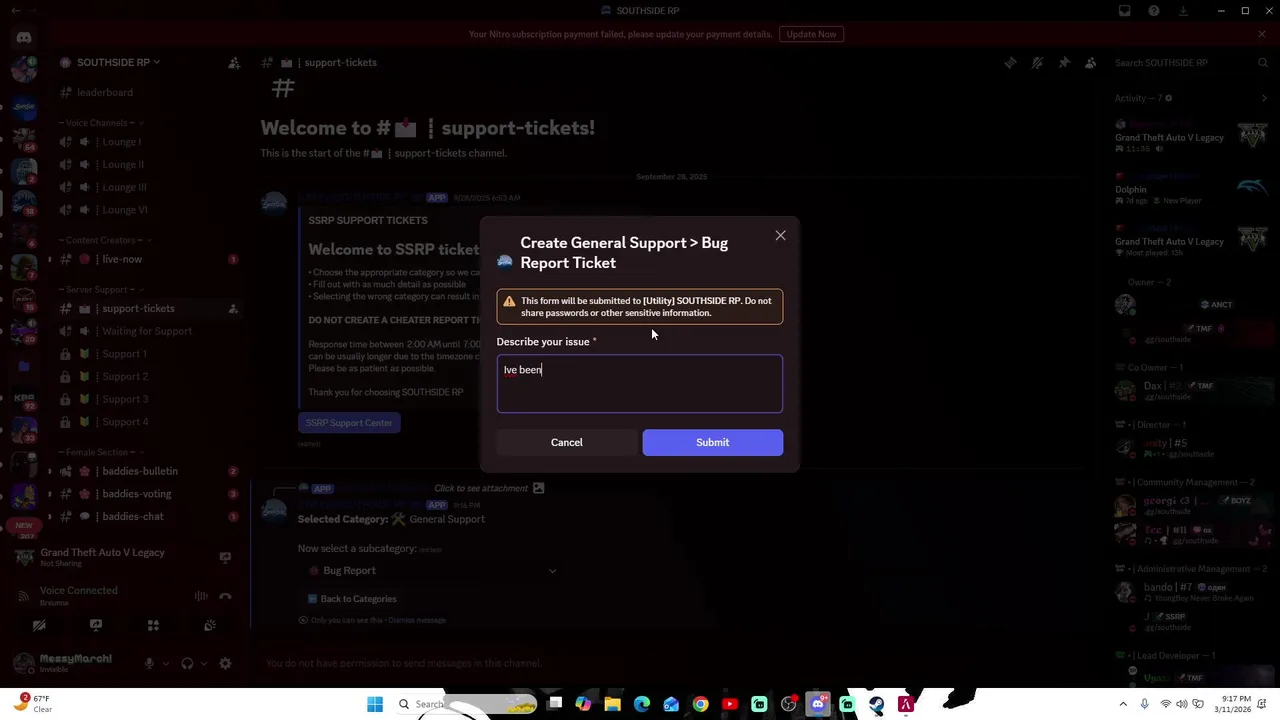1280x720 pixels.
Task: Toggle channel notification settings bell
Action: click(x=1037, y=63)
